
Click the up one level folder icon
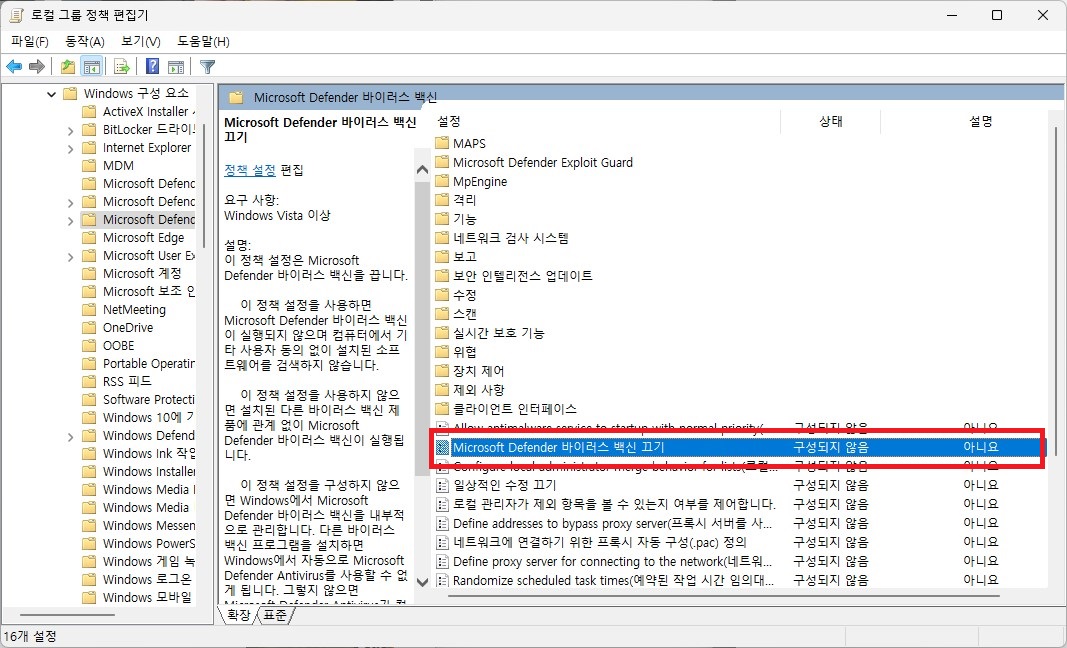pyautogui.click(x=67, y=66)
